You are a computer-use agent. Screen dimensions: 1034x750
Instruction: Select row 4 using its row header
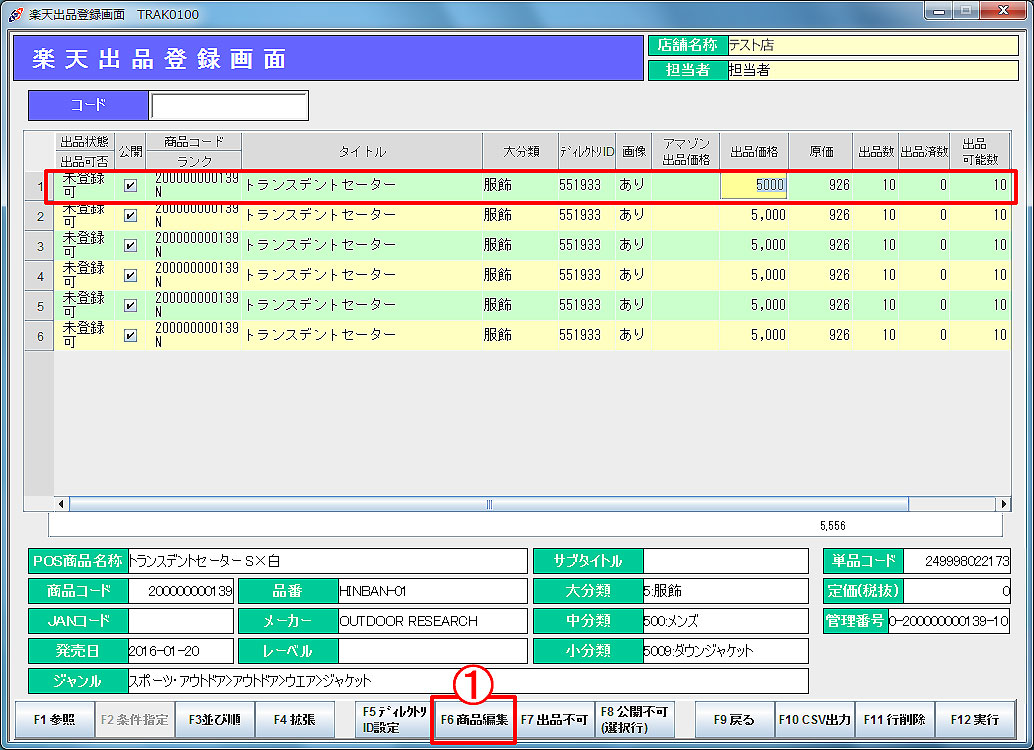(x=40, y=276)
